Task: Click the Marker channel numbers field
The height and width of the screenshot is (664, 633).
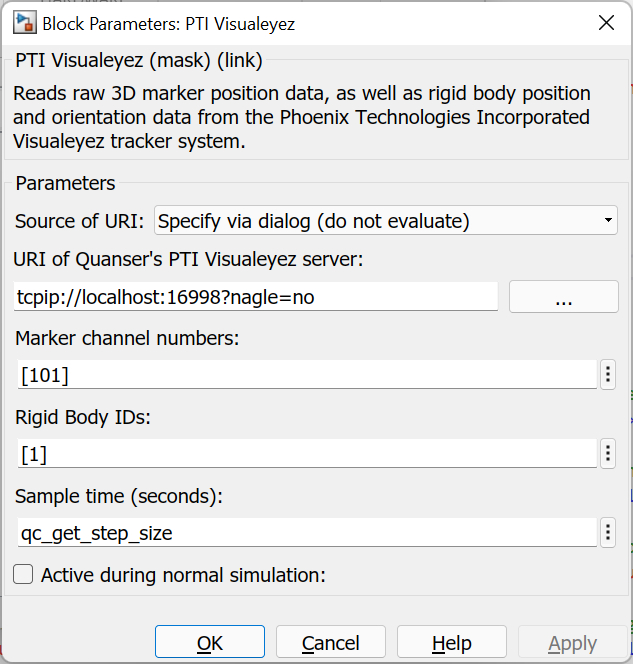Action: click(307, 375)
